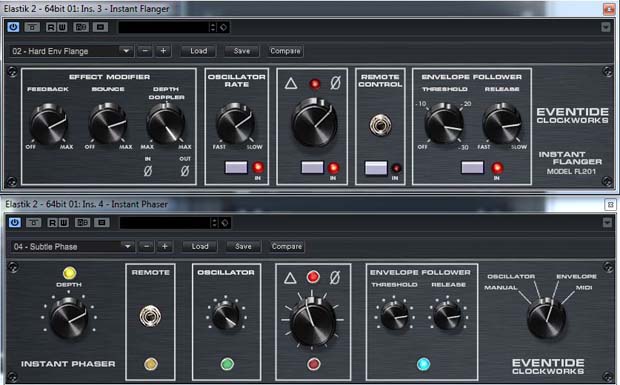
Task: Toggle power button in Instant Flanger window
Action: pos(13,27)
